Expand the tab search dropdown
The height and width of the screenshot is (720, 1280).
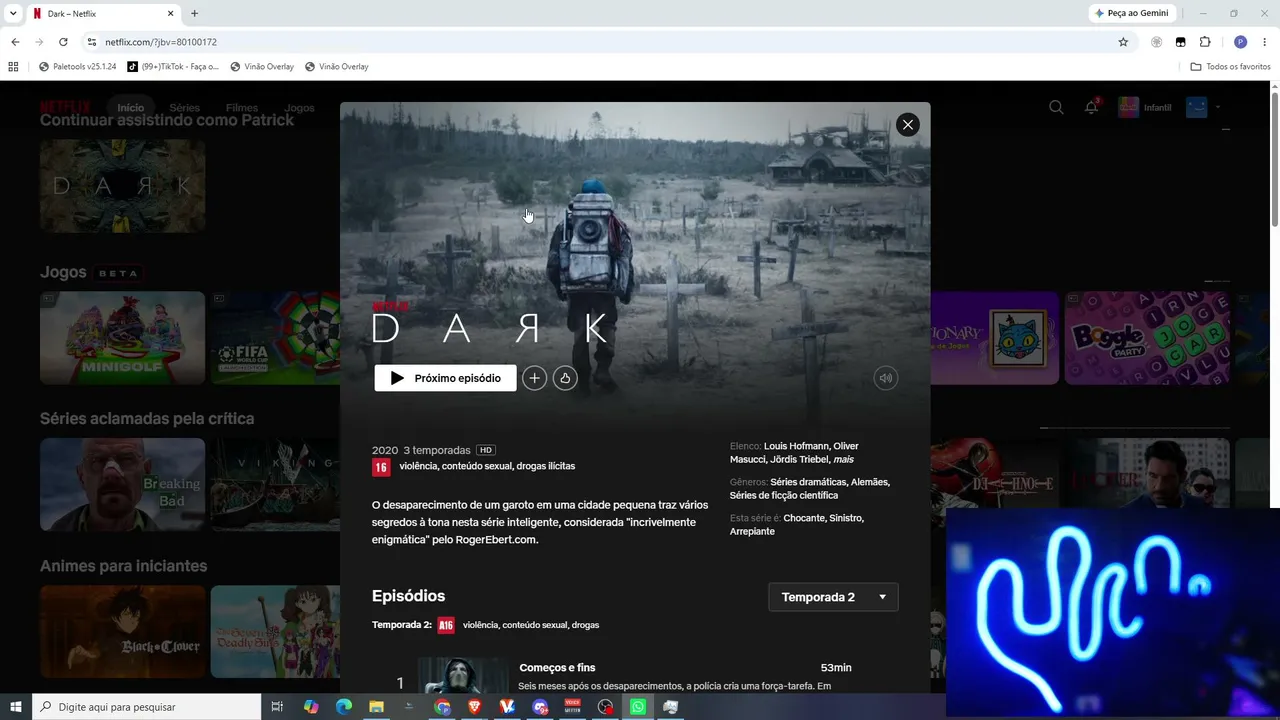(13, 14)
